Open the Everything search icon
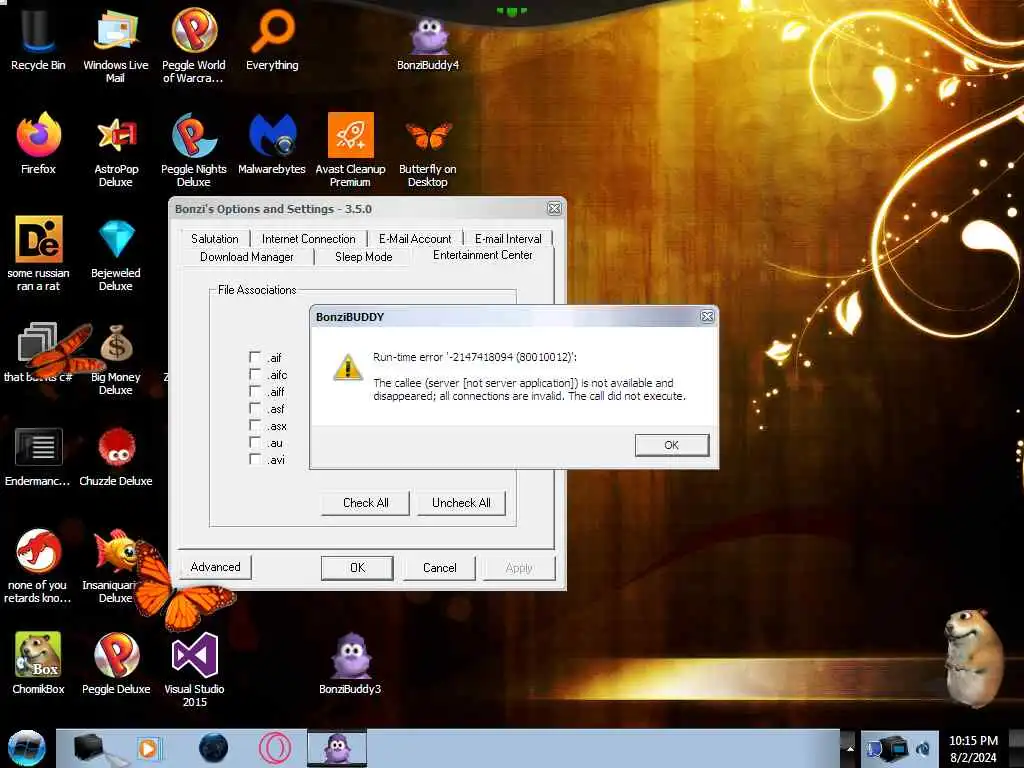This screenshot has height=768, width=1024. (272, 39)
